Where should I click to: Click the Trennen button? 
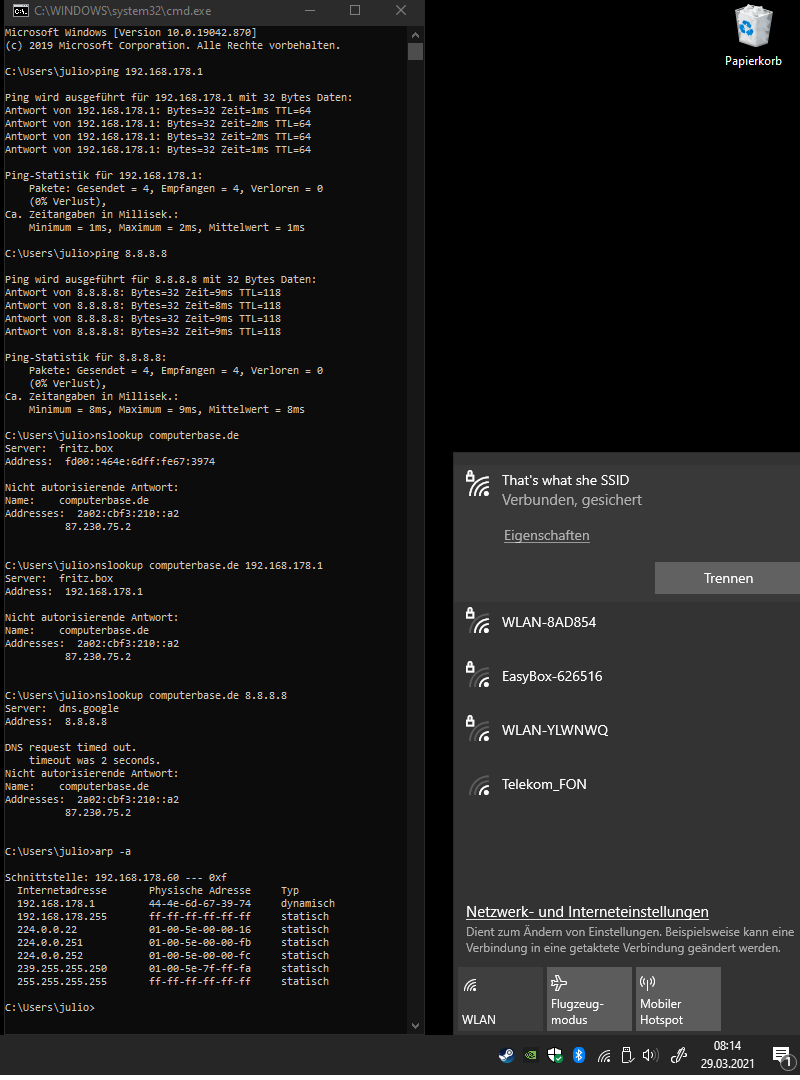[x=728, y=578]
